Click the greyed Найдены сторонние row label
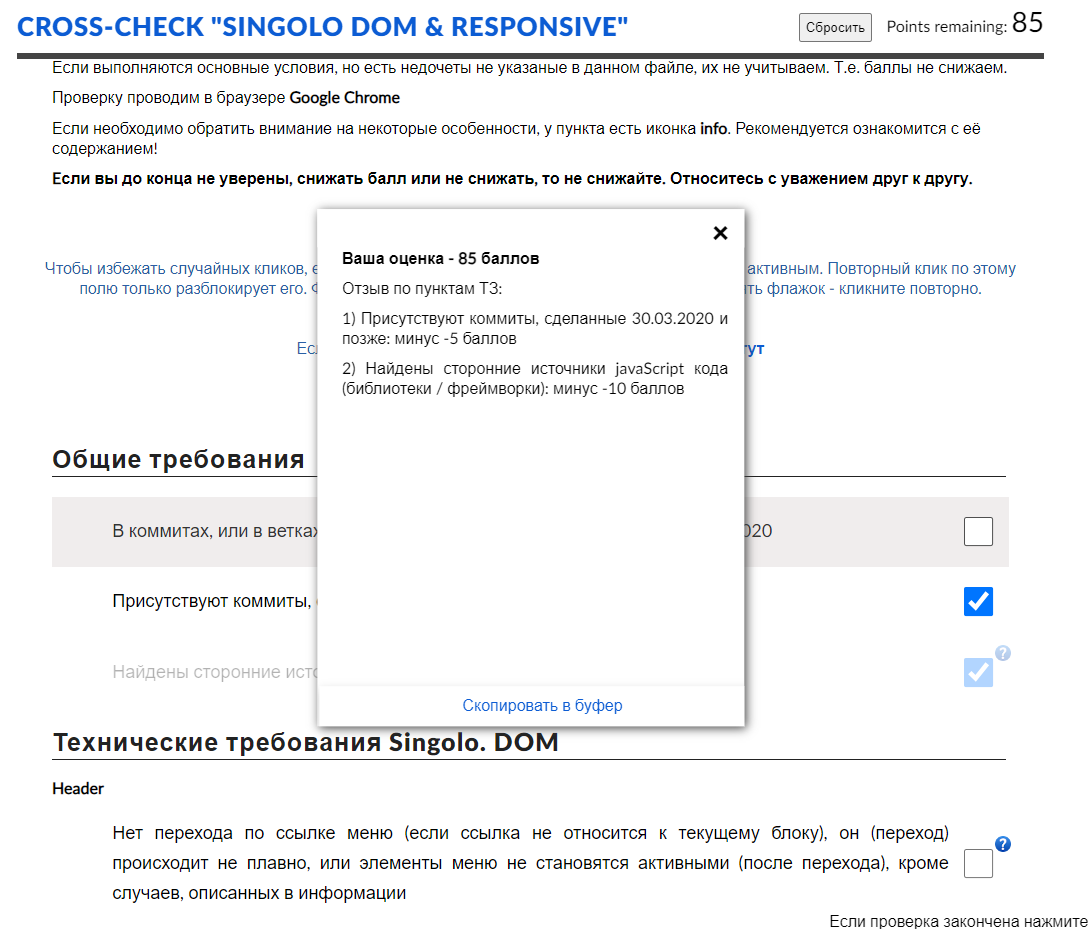 [x=214, y=672]
